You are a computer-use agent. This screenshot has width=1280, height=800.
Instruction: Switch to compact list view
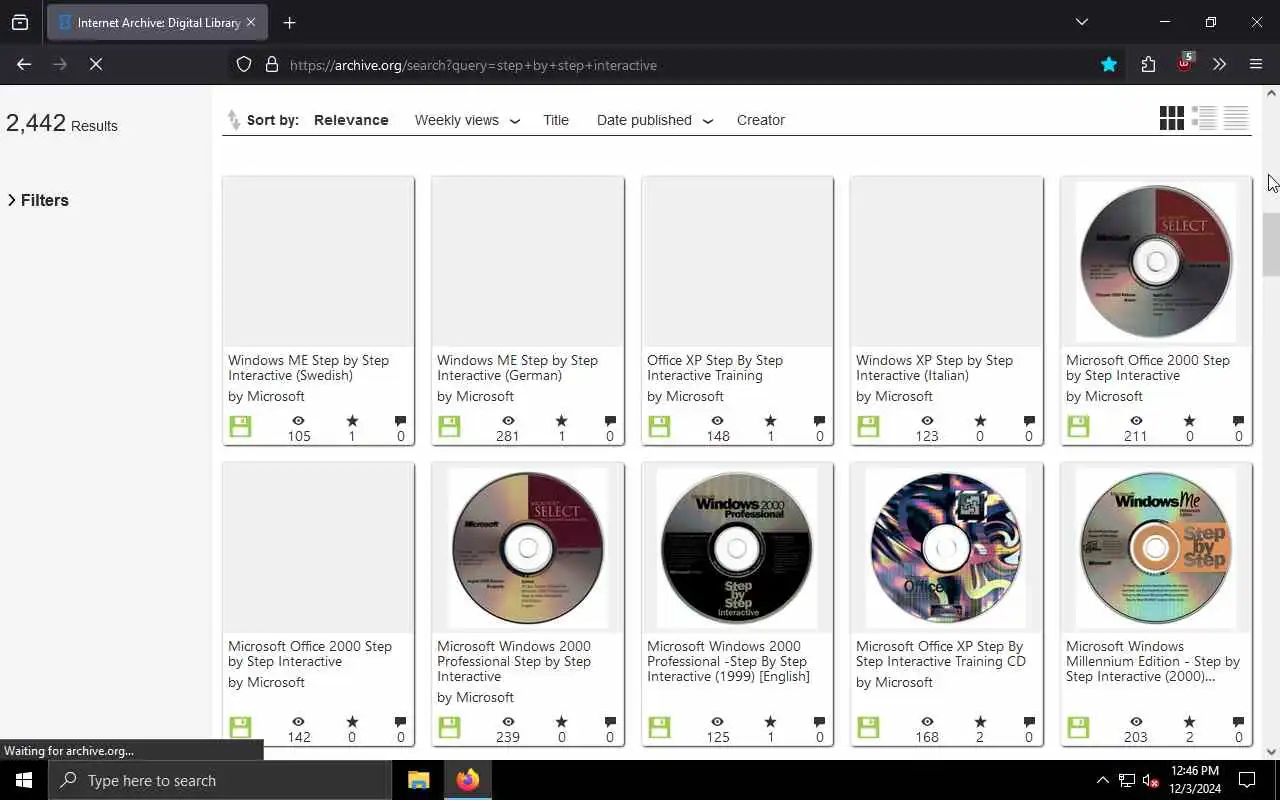[x=1236, y=118]
